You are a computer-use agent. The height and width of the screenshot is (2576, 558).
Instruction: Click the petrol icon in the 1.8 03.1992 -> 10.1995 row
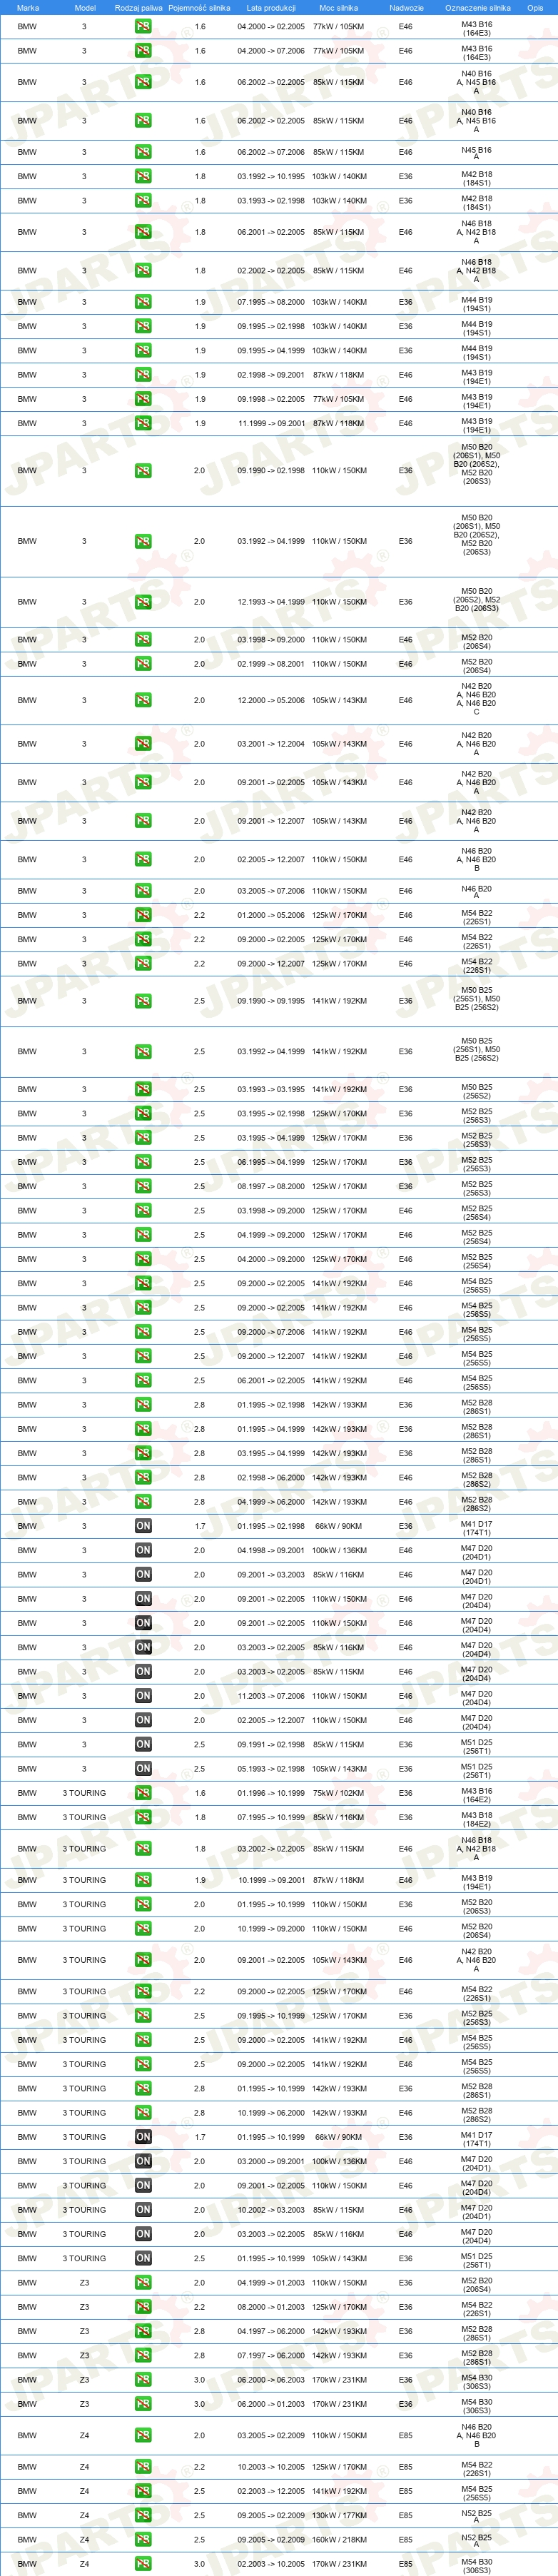coord(143,176)
